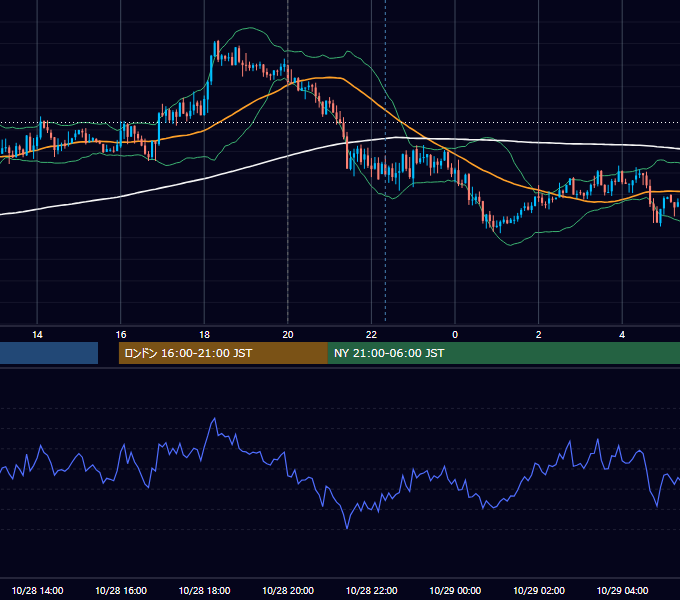The image size is (680, 600).
Task: Click hour label 16 on the price chart axis
Action: click(121, 335)
